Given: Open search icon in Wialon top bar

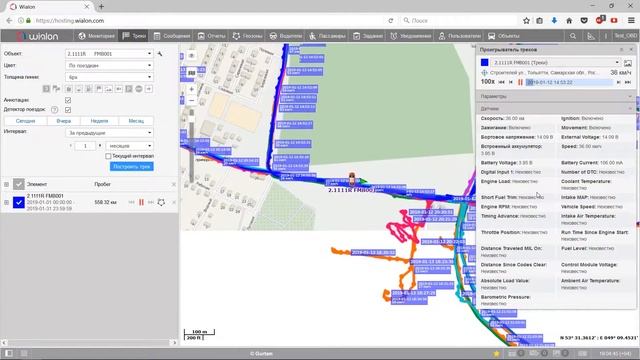Looking at the screenshot, I should pyautogui.click(x=573, y=36).
